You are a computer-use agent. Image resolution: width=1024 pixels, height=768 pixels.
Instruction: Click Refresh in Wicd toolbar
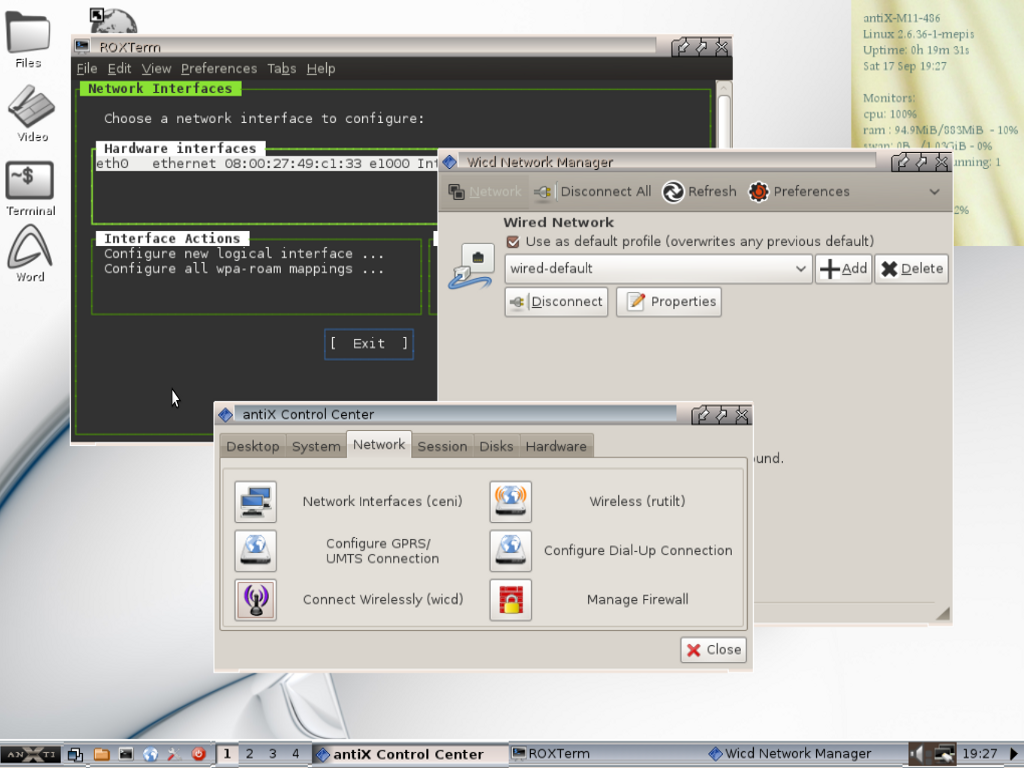(699, 191)
